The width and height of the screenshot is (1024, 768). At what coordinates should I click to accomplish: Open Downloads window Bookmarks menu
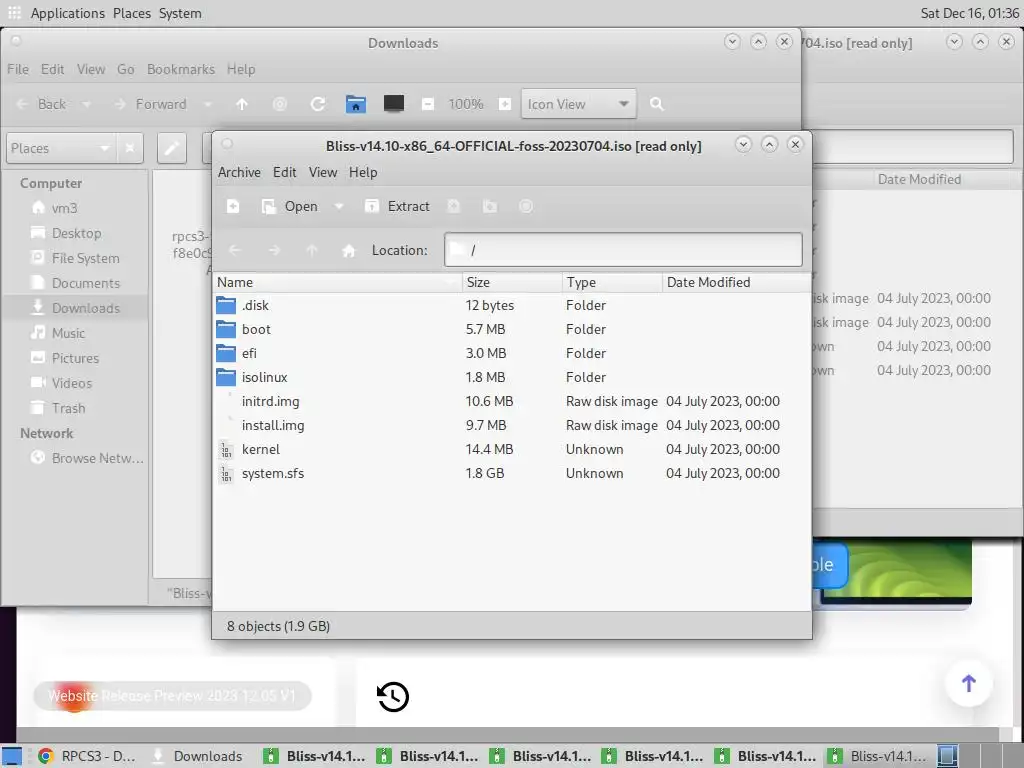click(181, 69)
